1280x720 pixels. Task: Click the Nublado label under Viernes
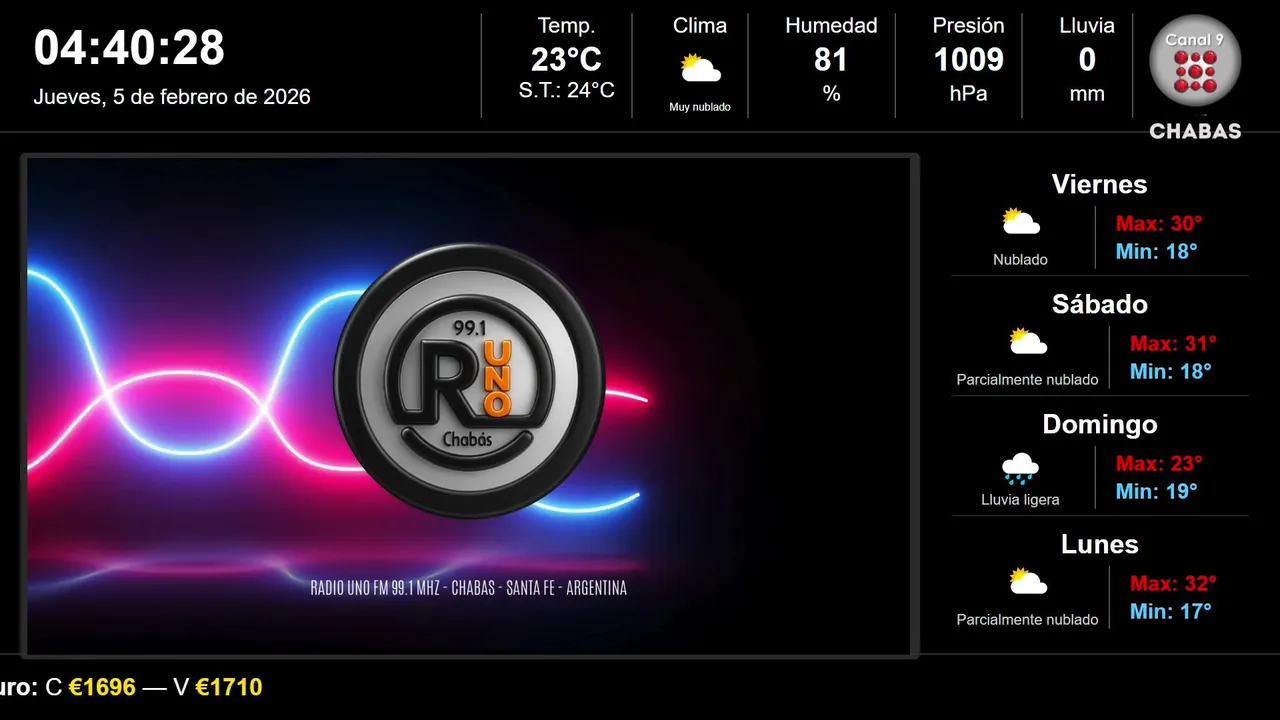coord(1021,260)
